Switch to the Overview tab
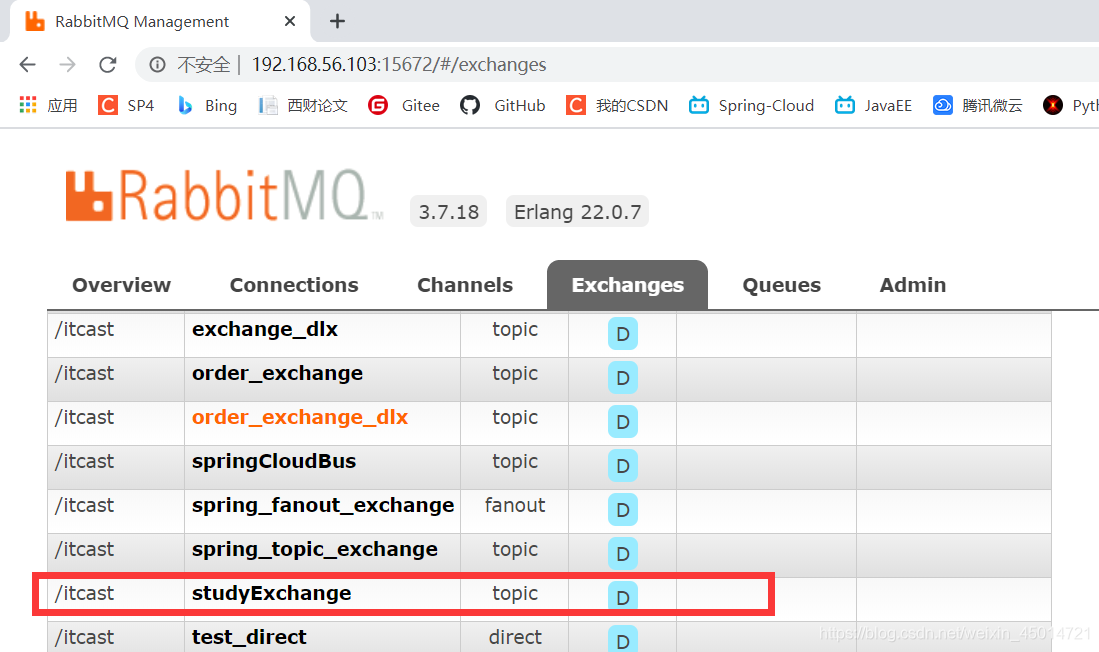Screen dimensions: 1099x652 coord(121,285)
